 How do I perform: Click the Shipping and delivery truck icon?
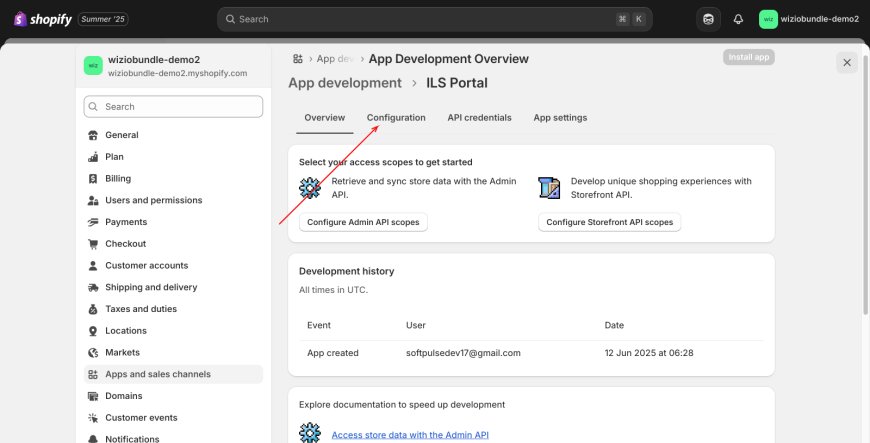pyautogui.click(x=93, y=287)
